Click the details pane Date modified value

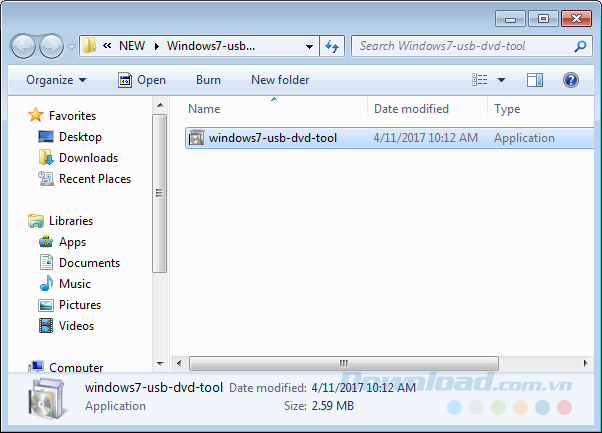click(x=363, y=388)
